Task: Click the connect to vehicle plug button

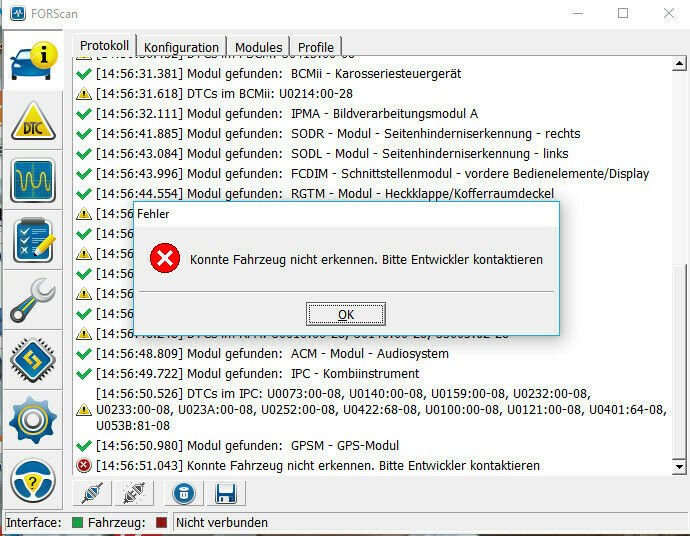Action: pyautogui.click(x=92, y=493)
